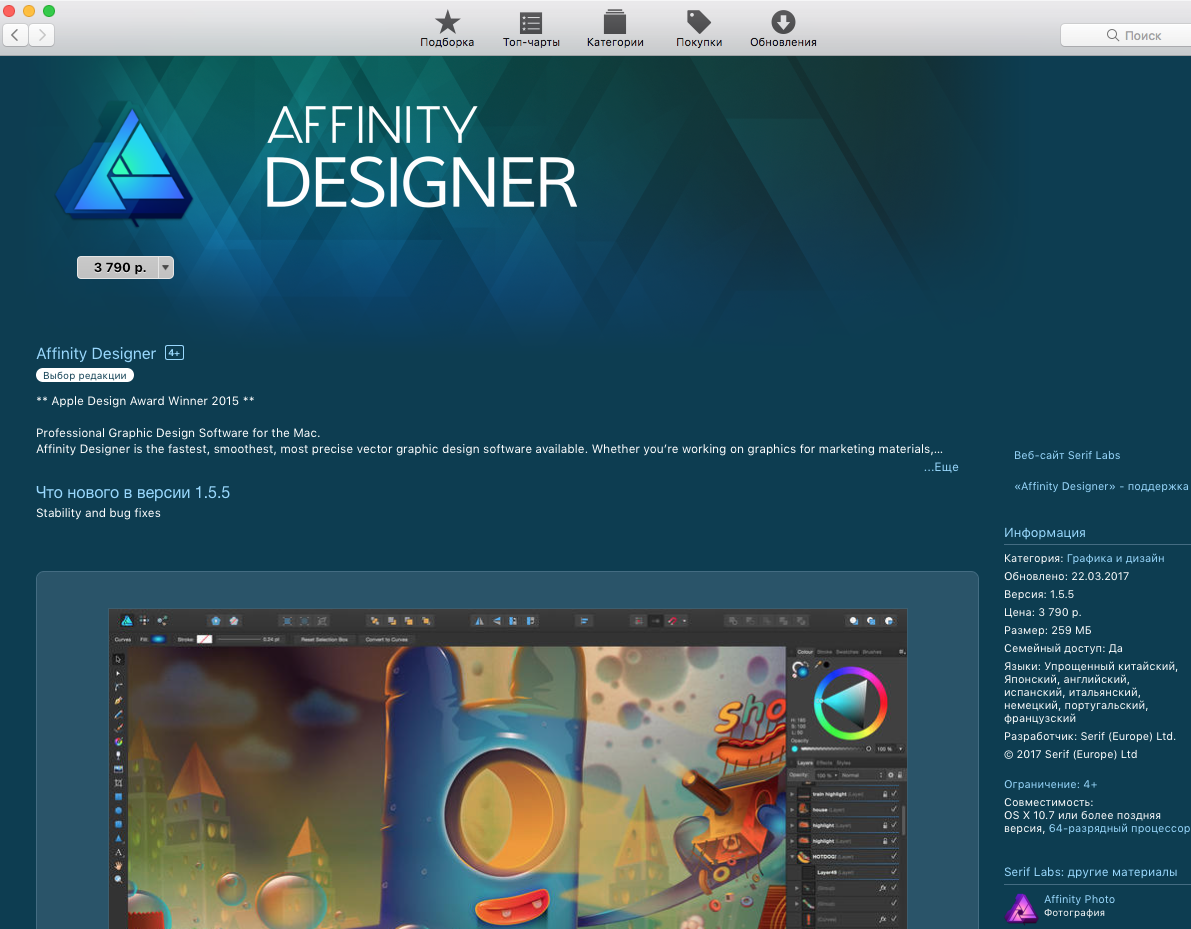Open the Обновления tab

click(783, 30)
